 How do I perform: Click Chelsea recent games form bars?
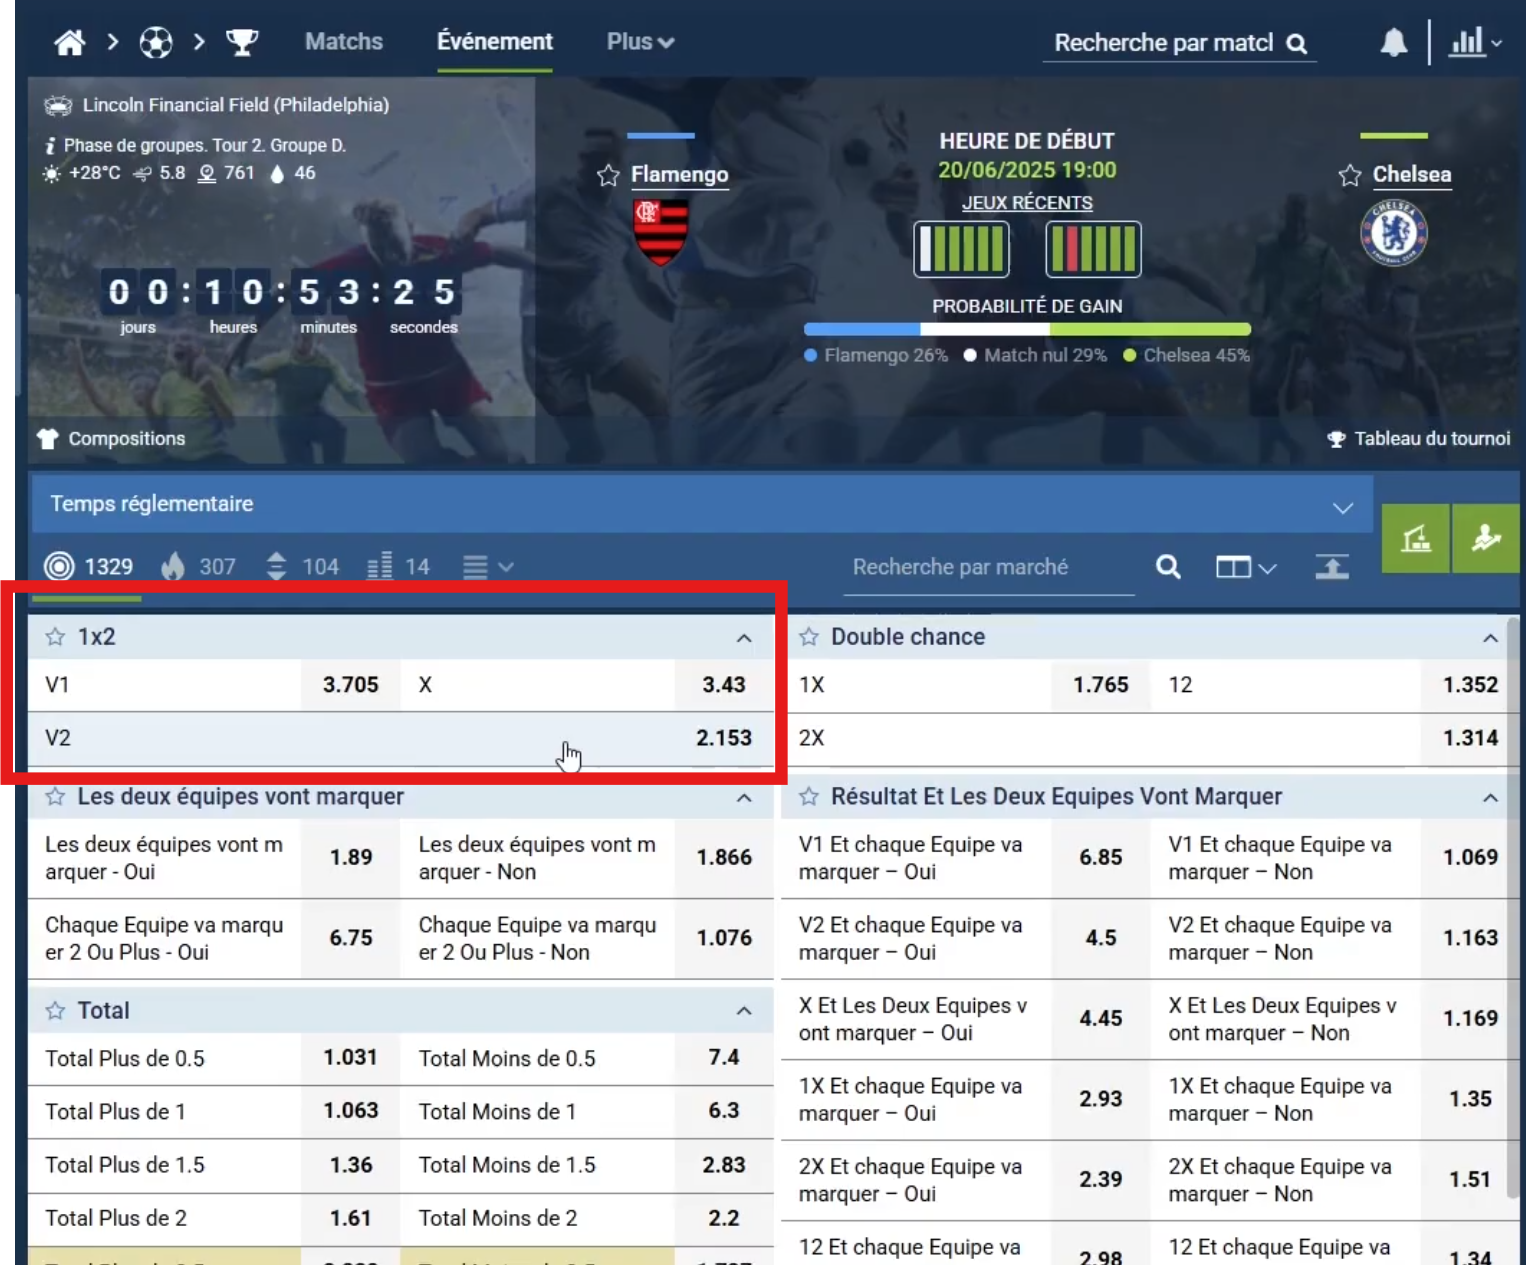click(1093, 249)
